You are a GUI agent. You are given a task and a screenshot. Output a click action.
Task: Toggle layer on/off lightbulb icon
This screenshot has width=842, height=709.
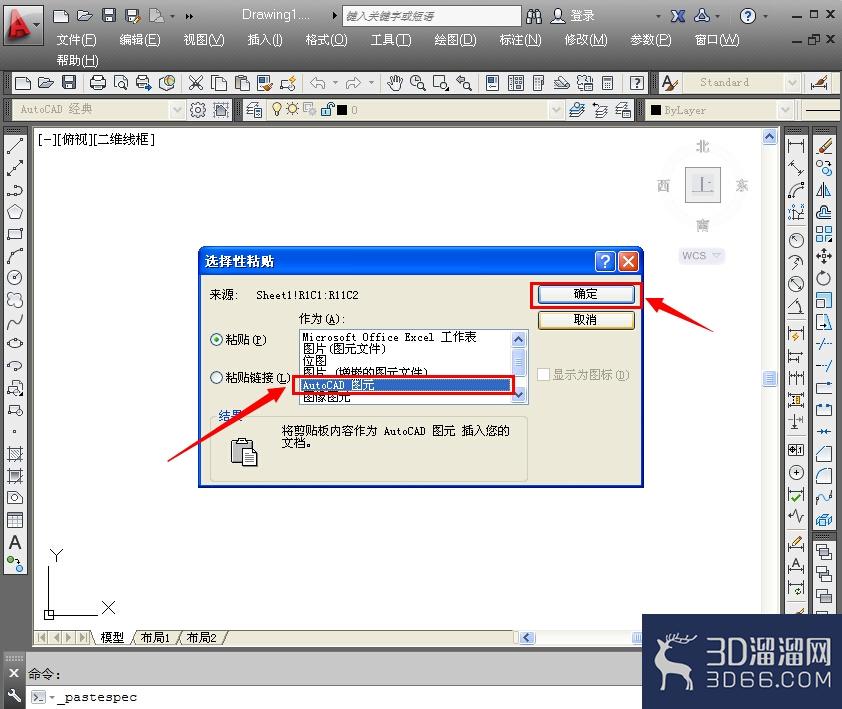[x=277, y=110]
